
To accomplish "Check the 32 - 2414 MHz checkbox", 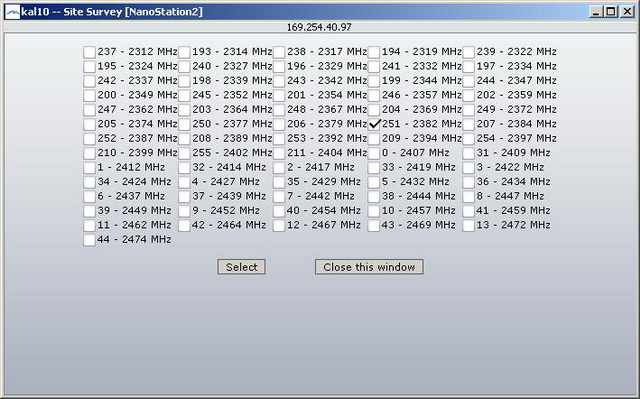I will pyautogui.click(x=184, y=168).
